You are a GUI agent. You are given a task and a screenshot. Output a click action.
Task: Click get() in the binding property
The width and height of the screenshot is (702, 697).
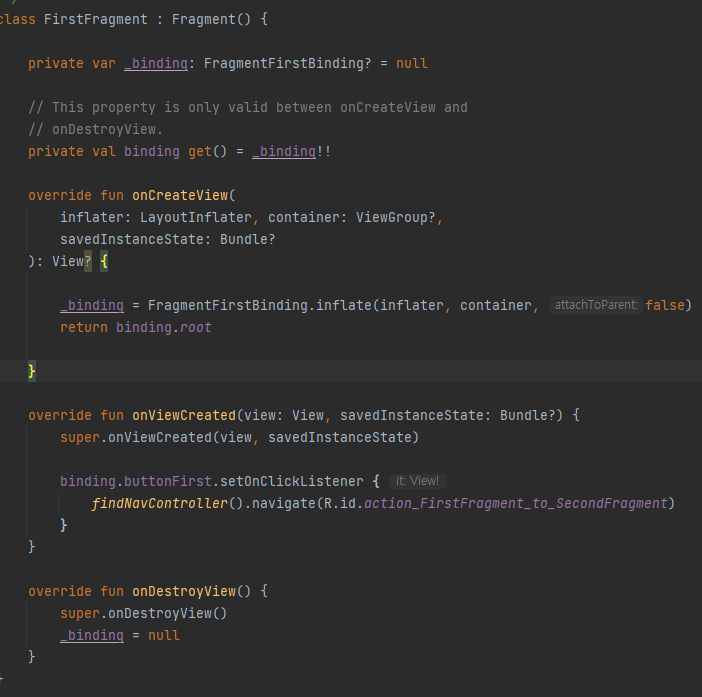point(207,151)
